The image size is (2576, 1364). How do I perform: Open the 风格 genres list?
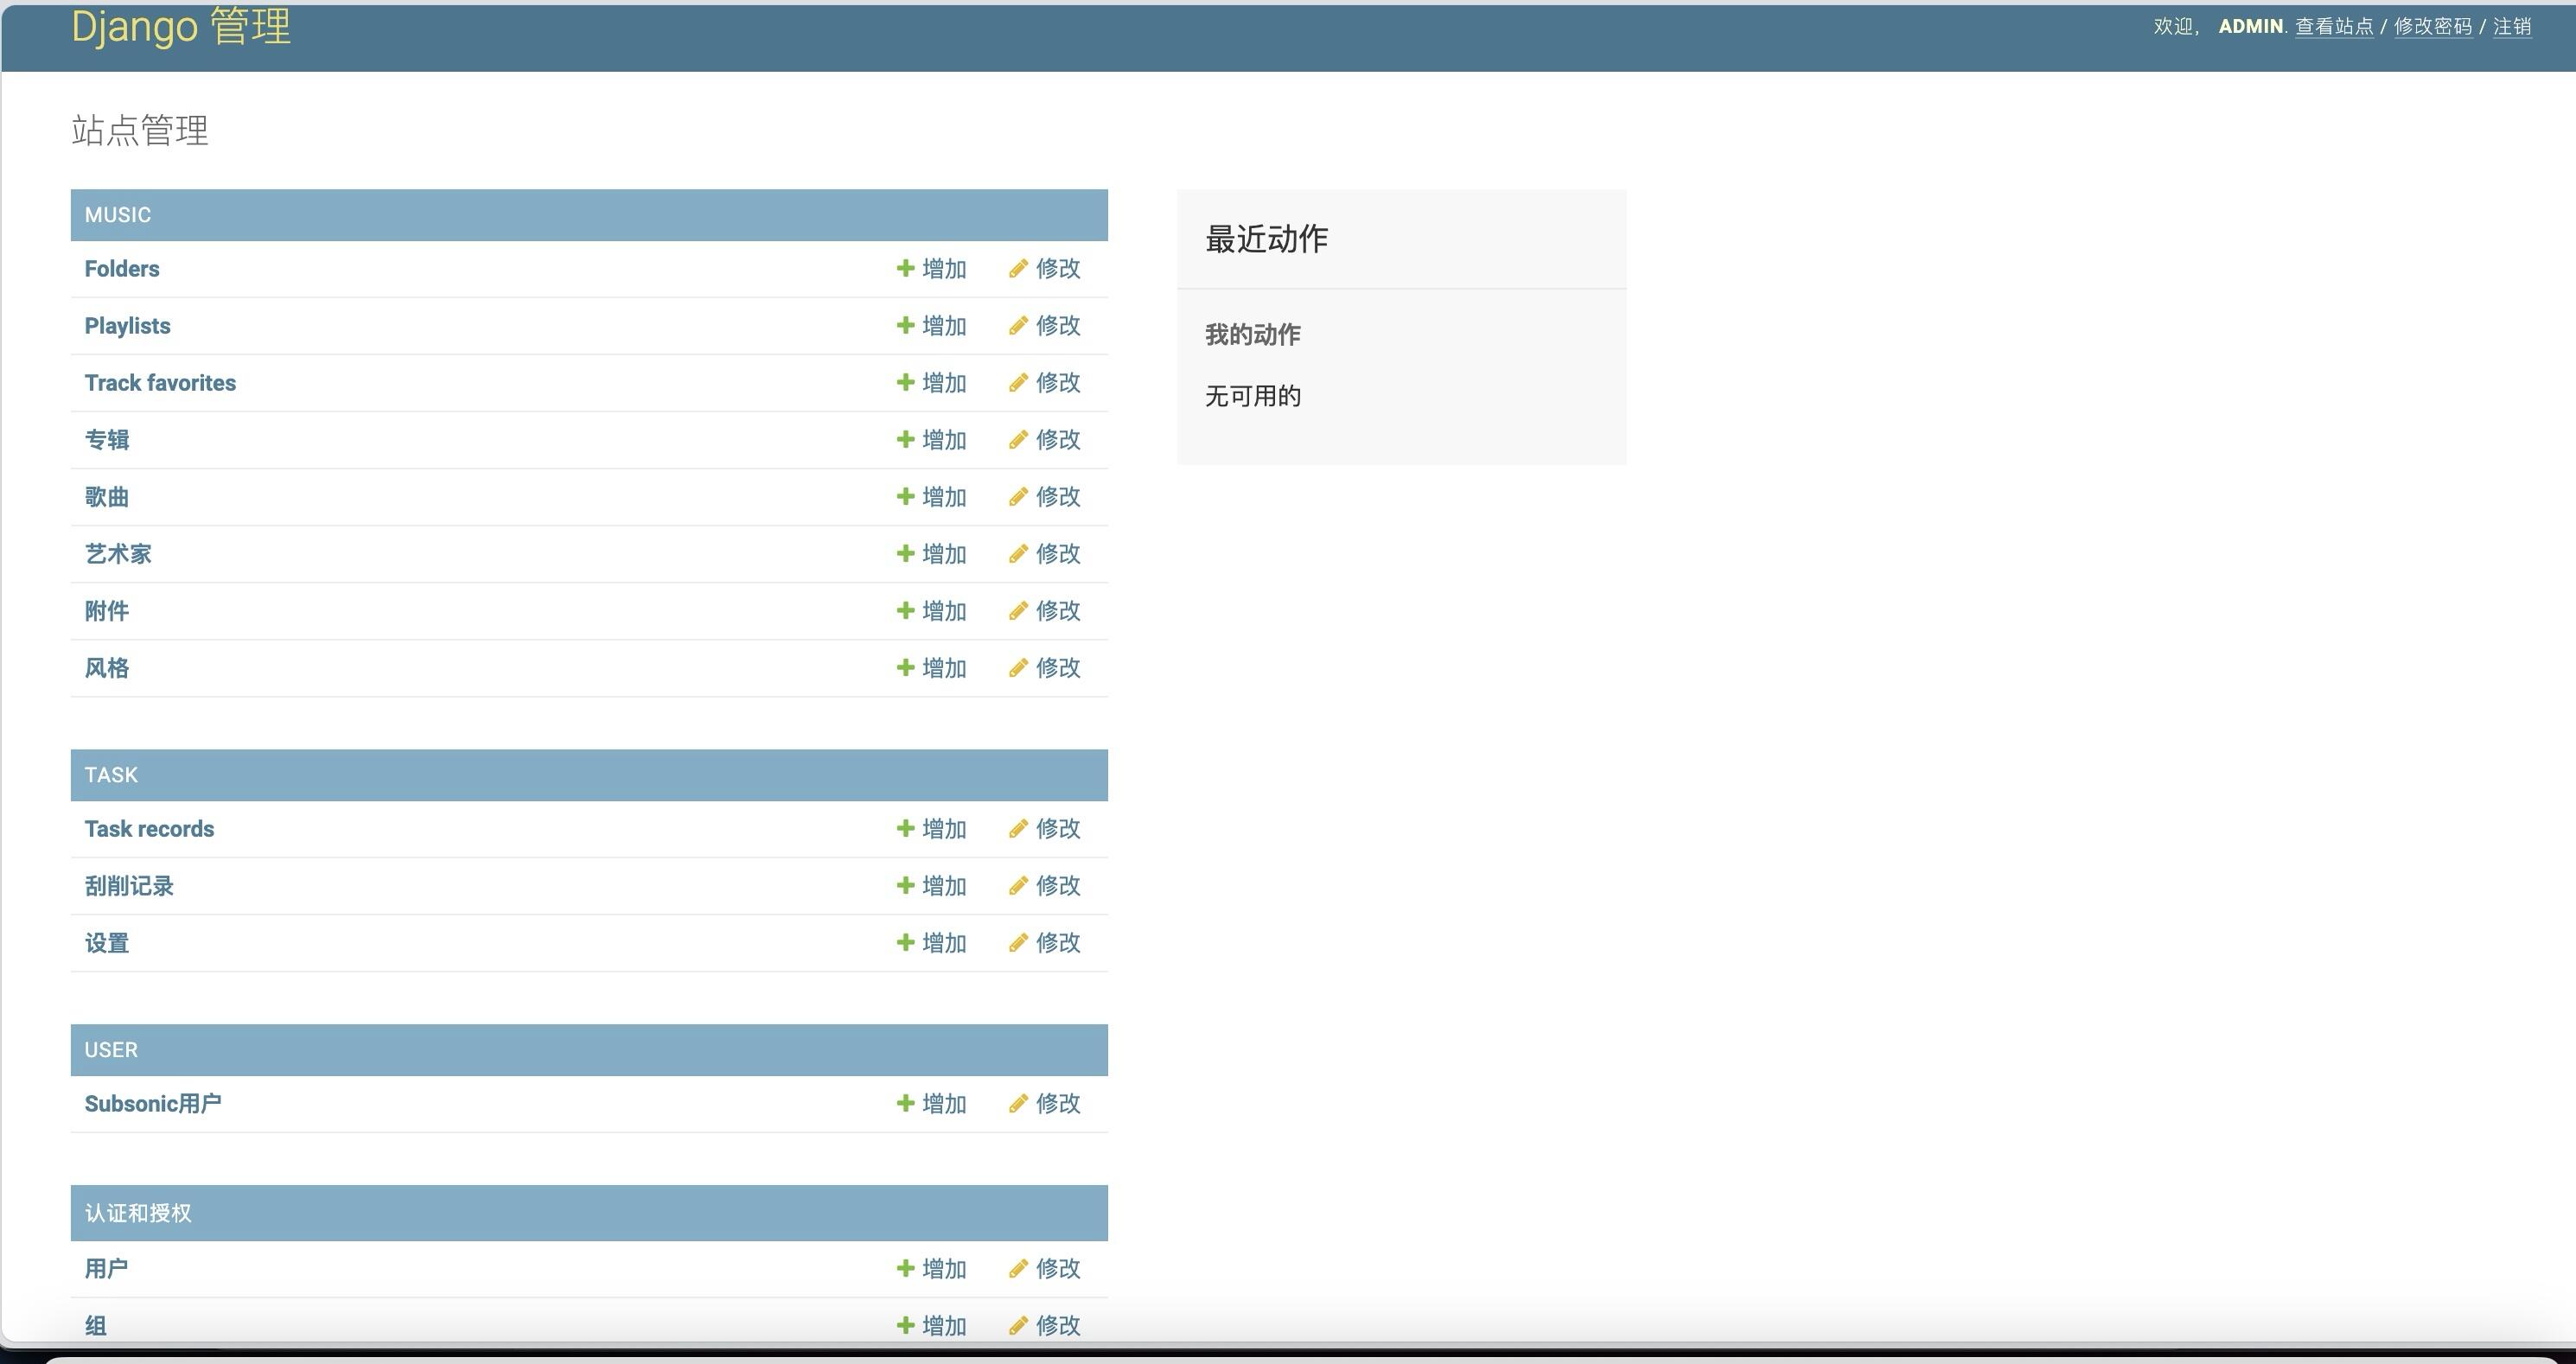[107, 667]
